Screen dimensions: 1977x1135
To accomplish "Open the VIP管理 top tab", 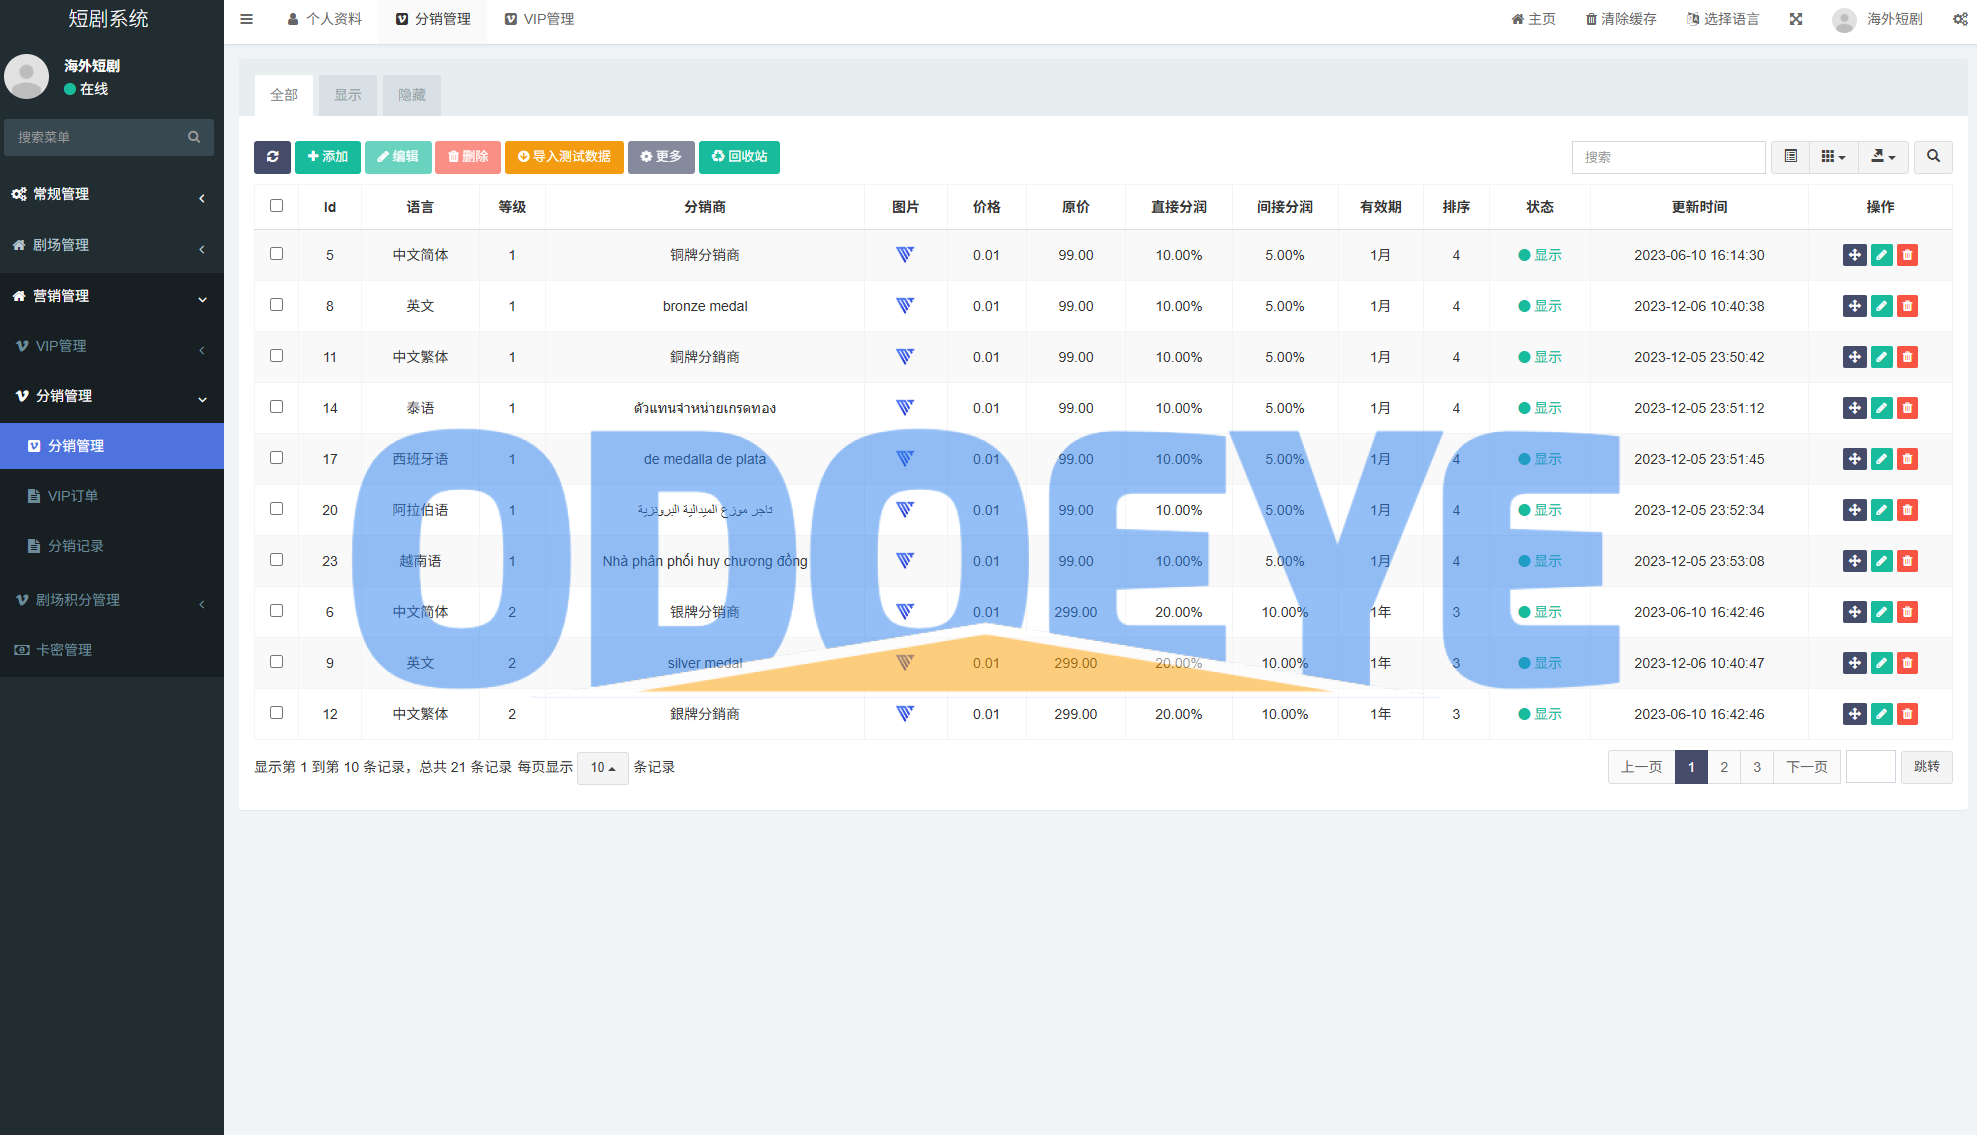I will (539, 19).
